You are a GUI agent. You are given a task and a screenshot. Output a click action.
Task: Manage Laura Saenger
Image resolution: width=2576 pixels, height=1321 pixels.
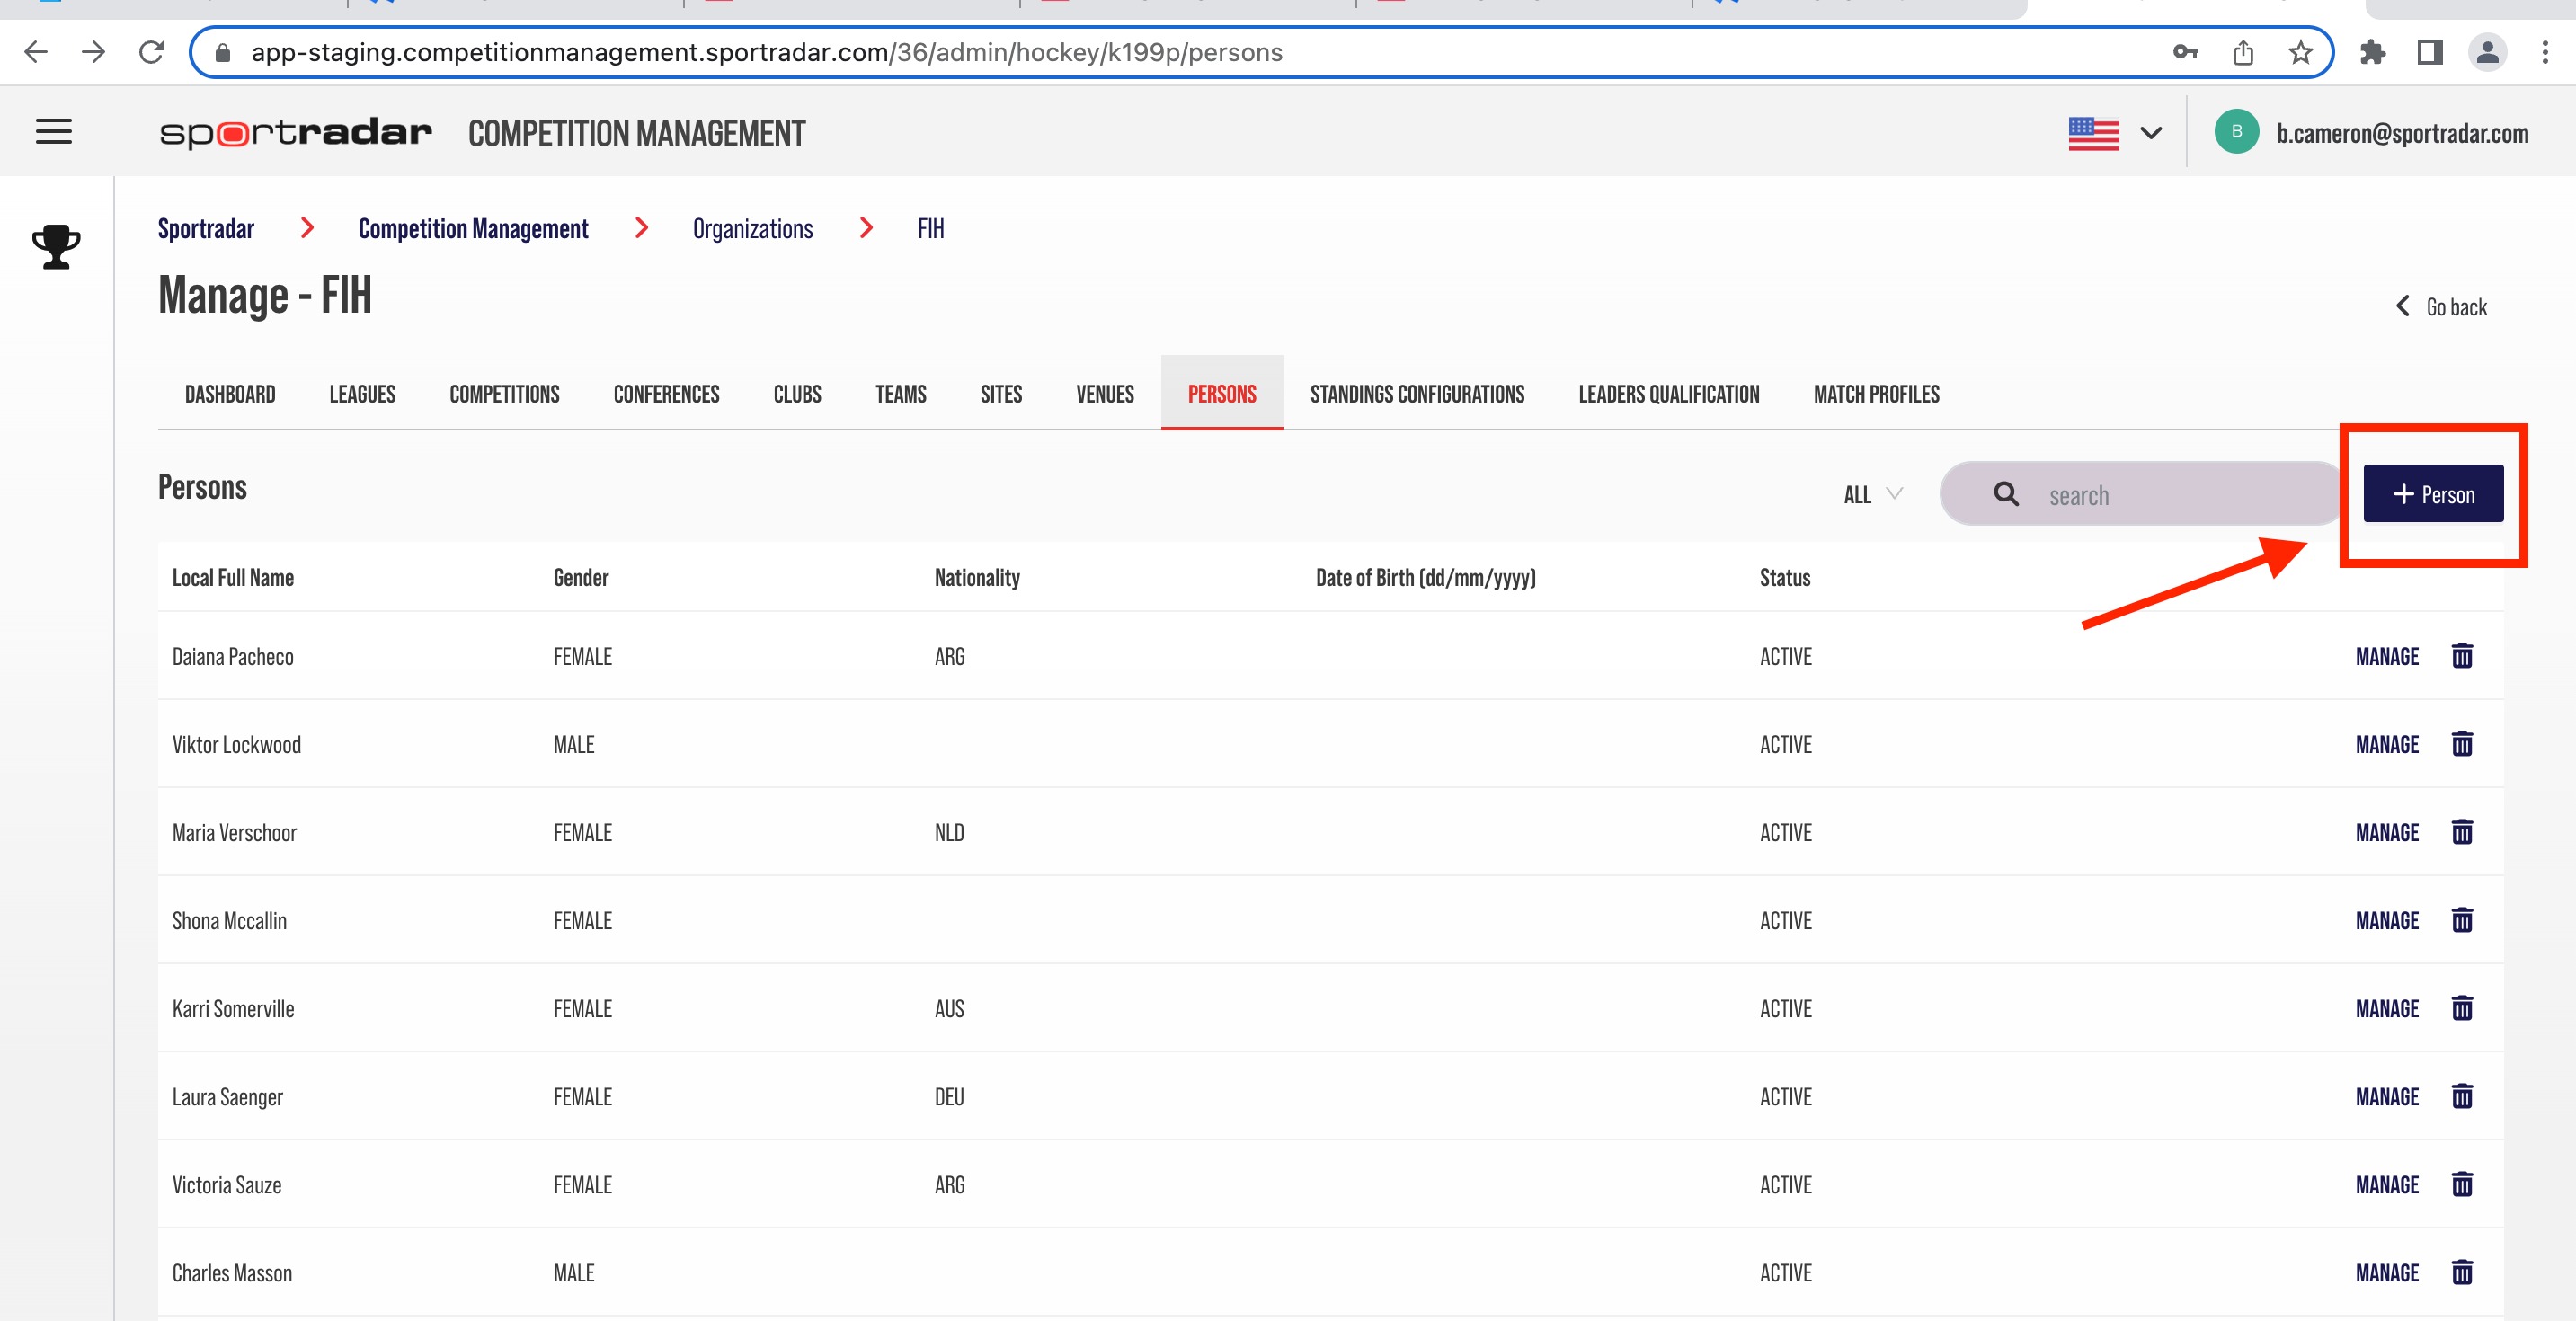[2387, 1096]
